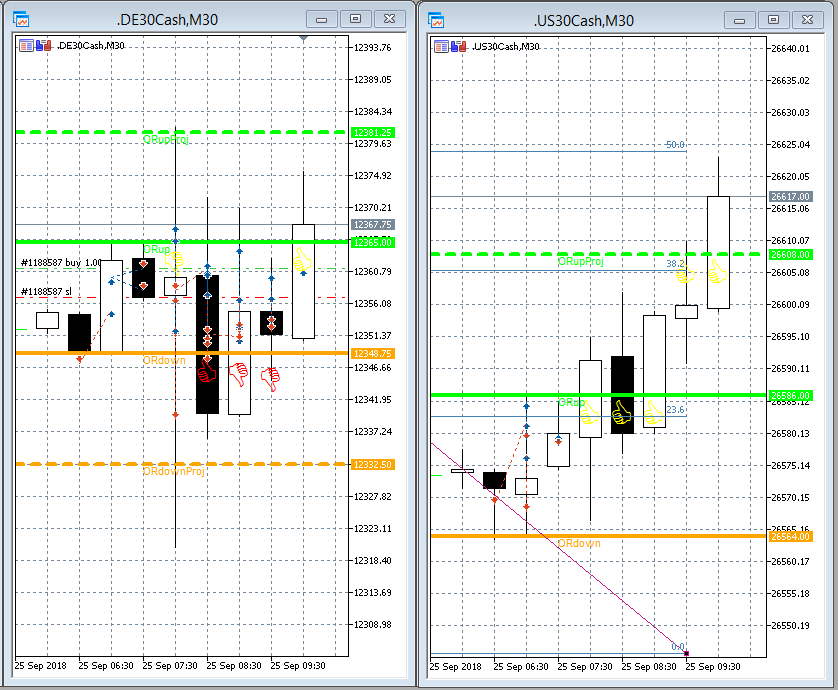
Task: Click the Fibonacci 38.2 level label
Action: [x=675, y=264]
